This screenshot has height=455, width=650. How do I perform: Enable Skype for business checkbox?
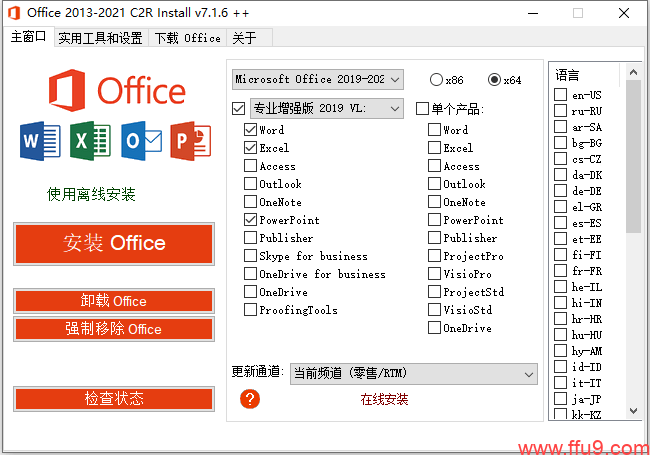[x=250, y=256]
